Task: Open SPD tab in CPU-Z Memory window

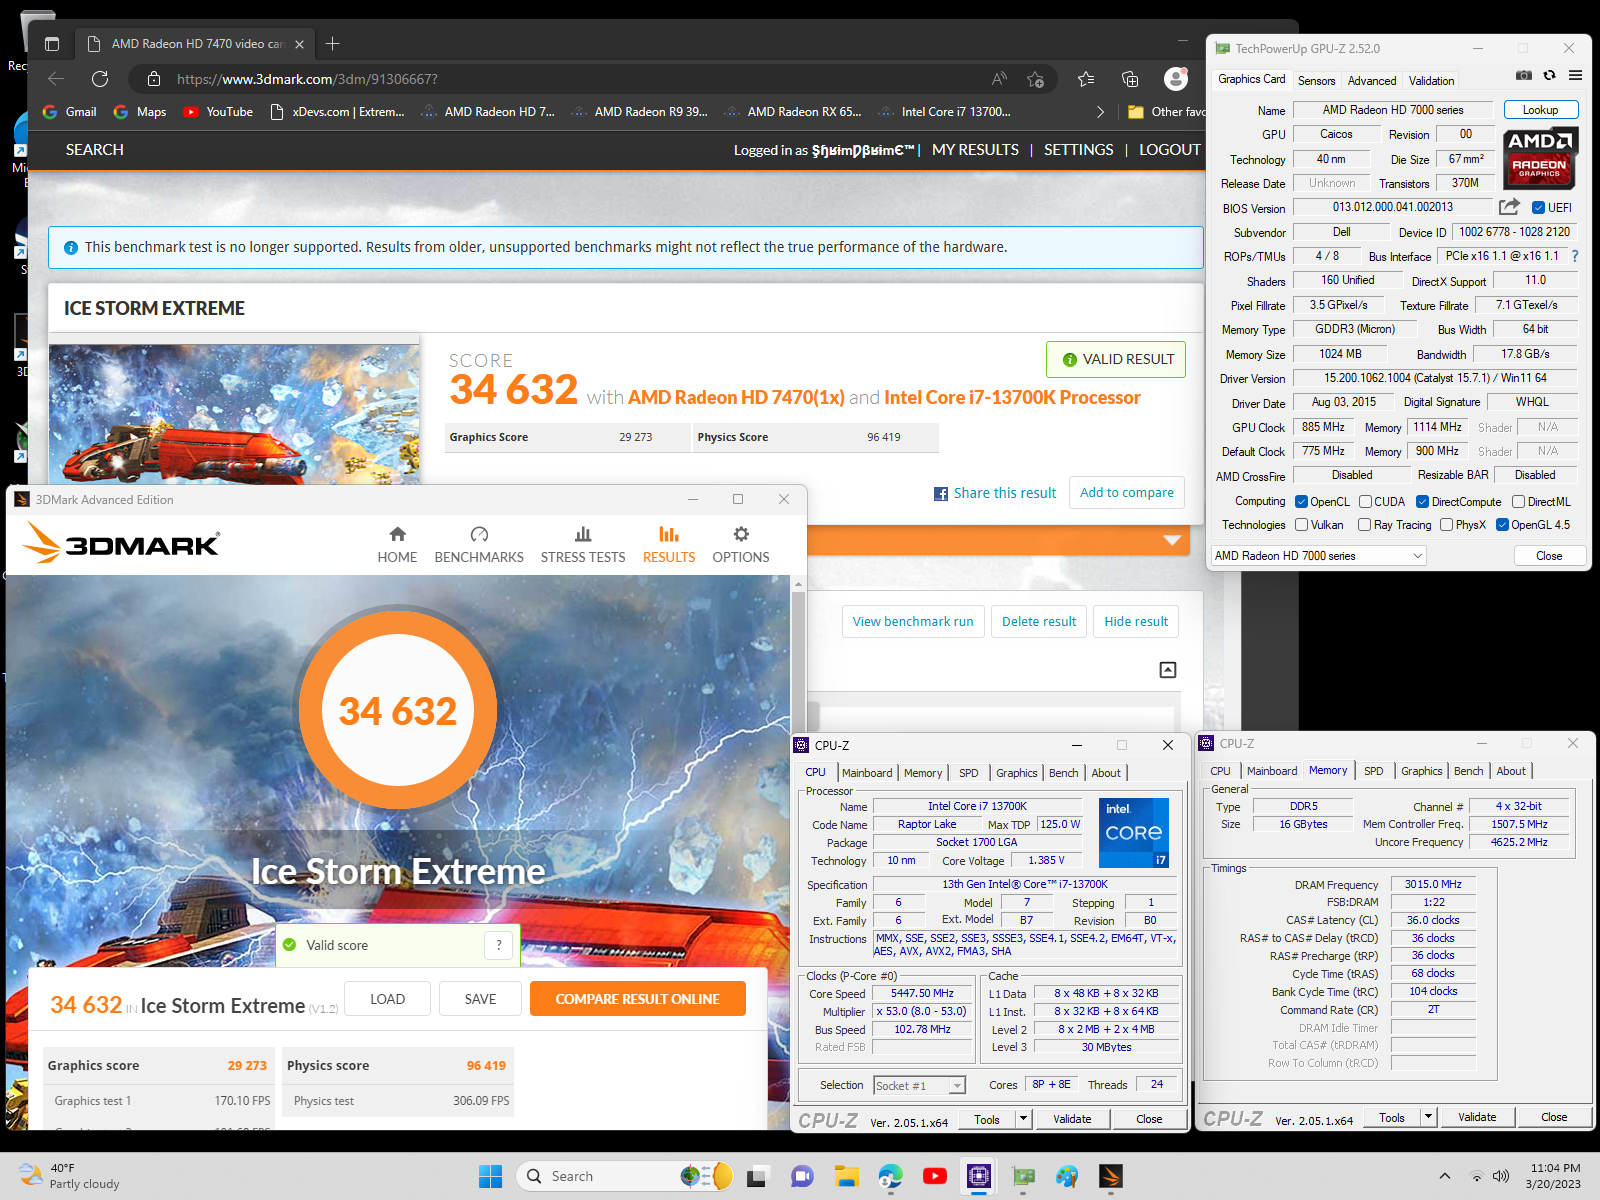Action: point(1373,771)
